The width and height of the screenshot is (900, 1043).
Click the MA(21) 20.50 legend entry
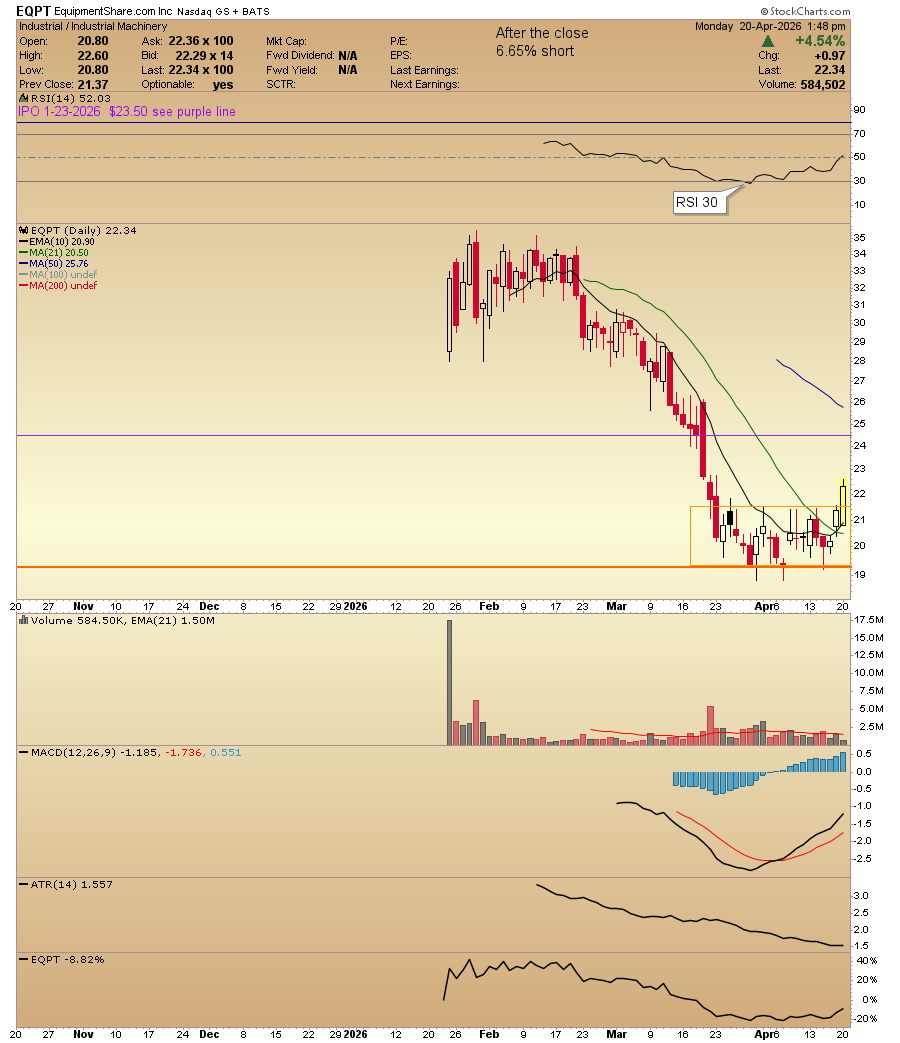tap(54, 253)
